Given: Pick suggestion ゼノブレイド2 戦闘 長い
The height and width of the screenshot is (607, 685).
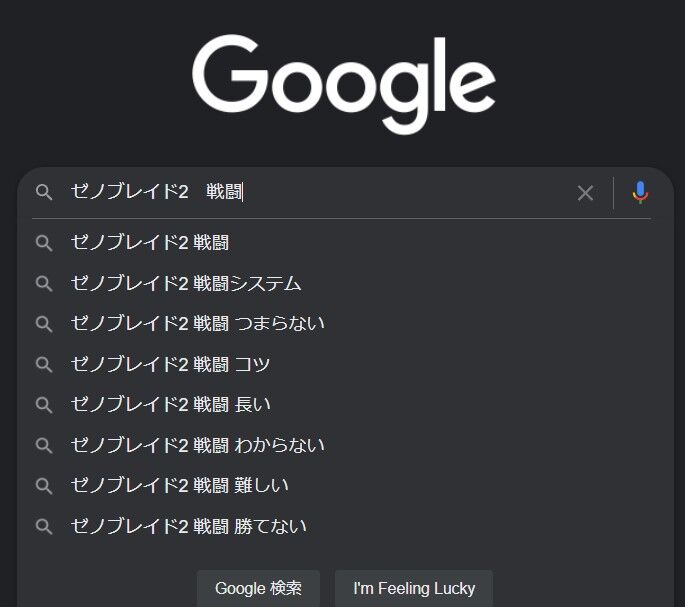Looking at the screenshot, I should click(345, 405).
